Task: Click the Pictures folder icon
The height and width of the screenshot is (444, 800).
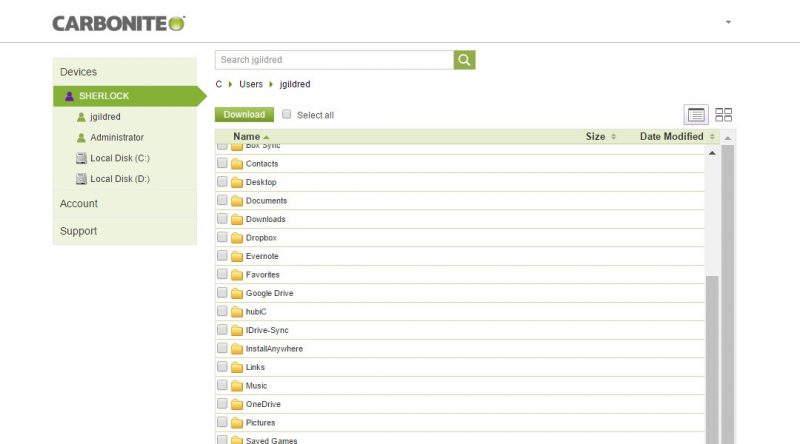Action: (x=237, y=423)
